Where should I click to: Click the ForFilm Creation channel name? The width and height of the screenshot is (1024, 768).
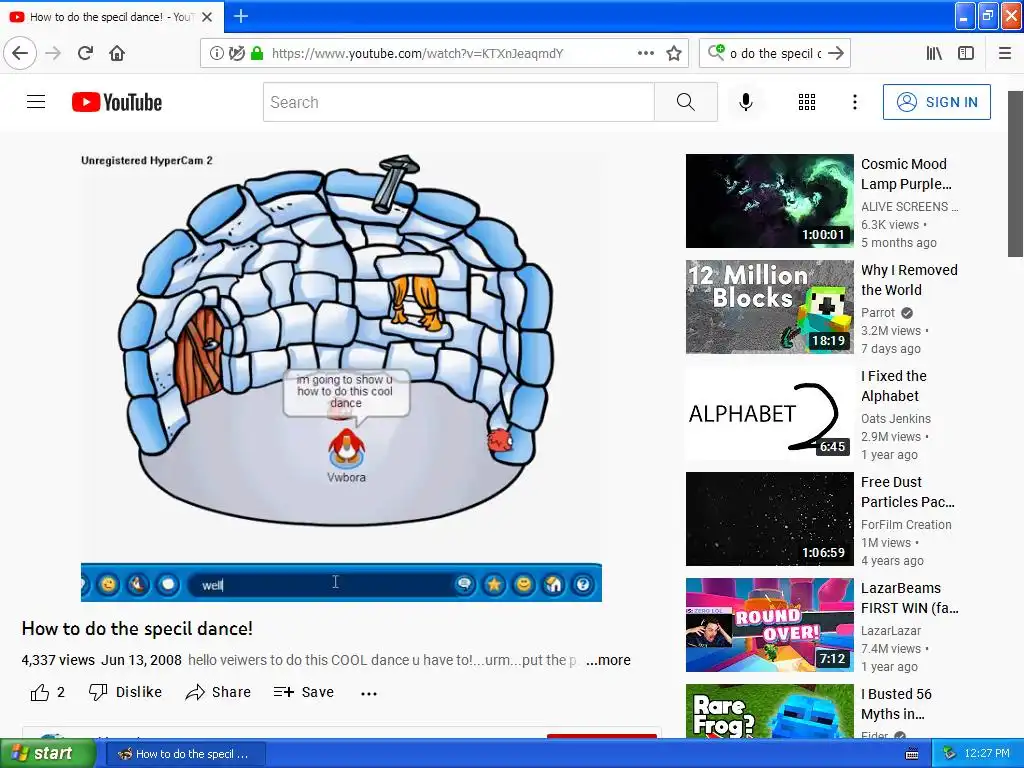point(906,524)
